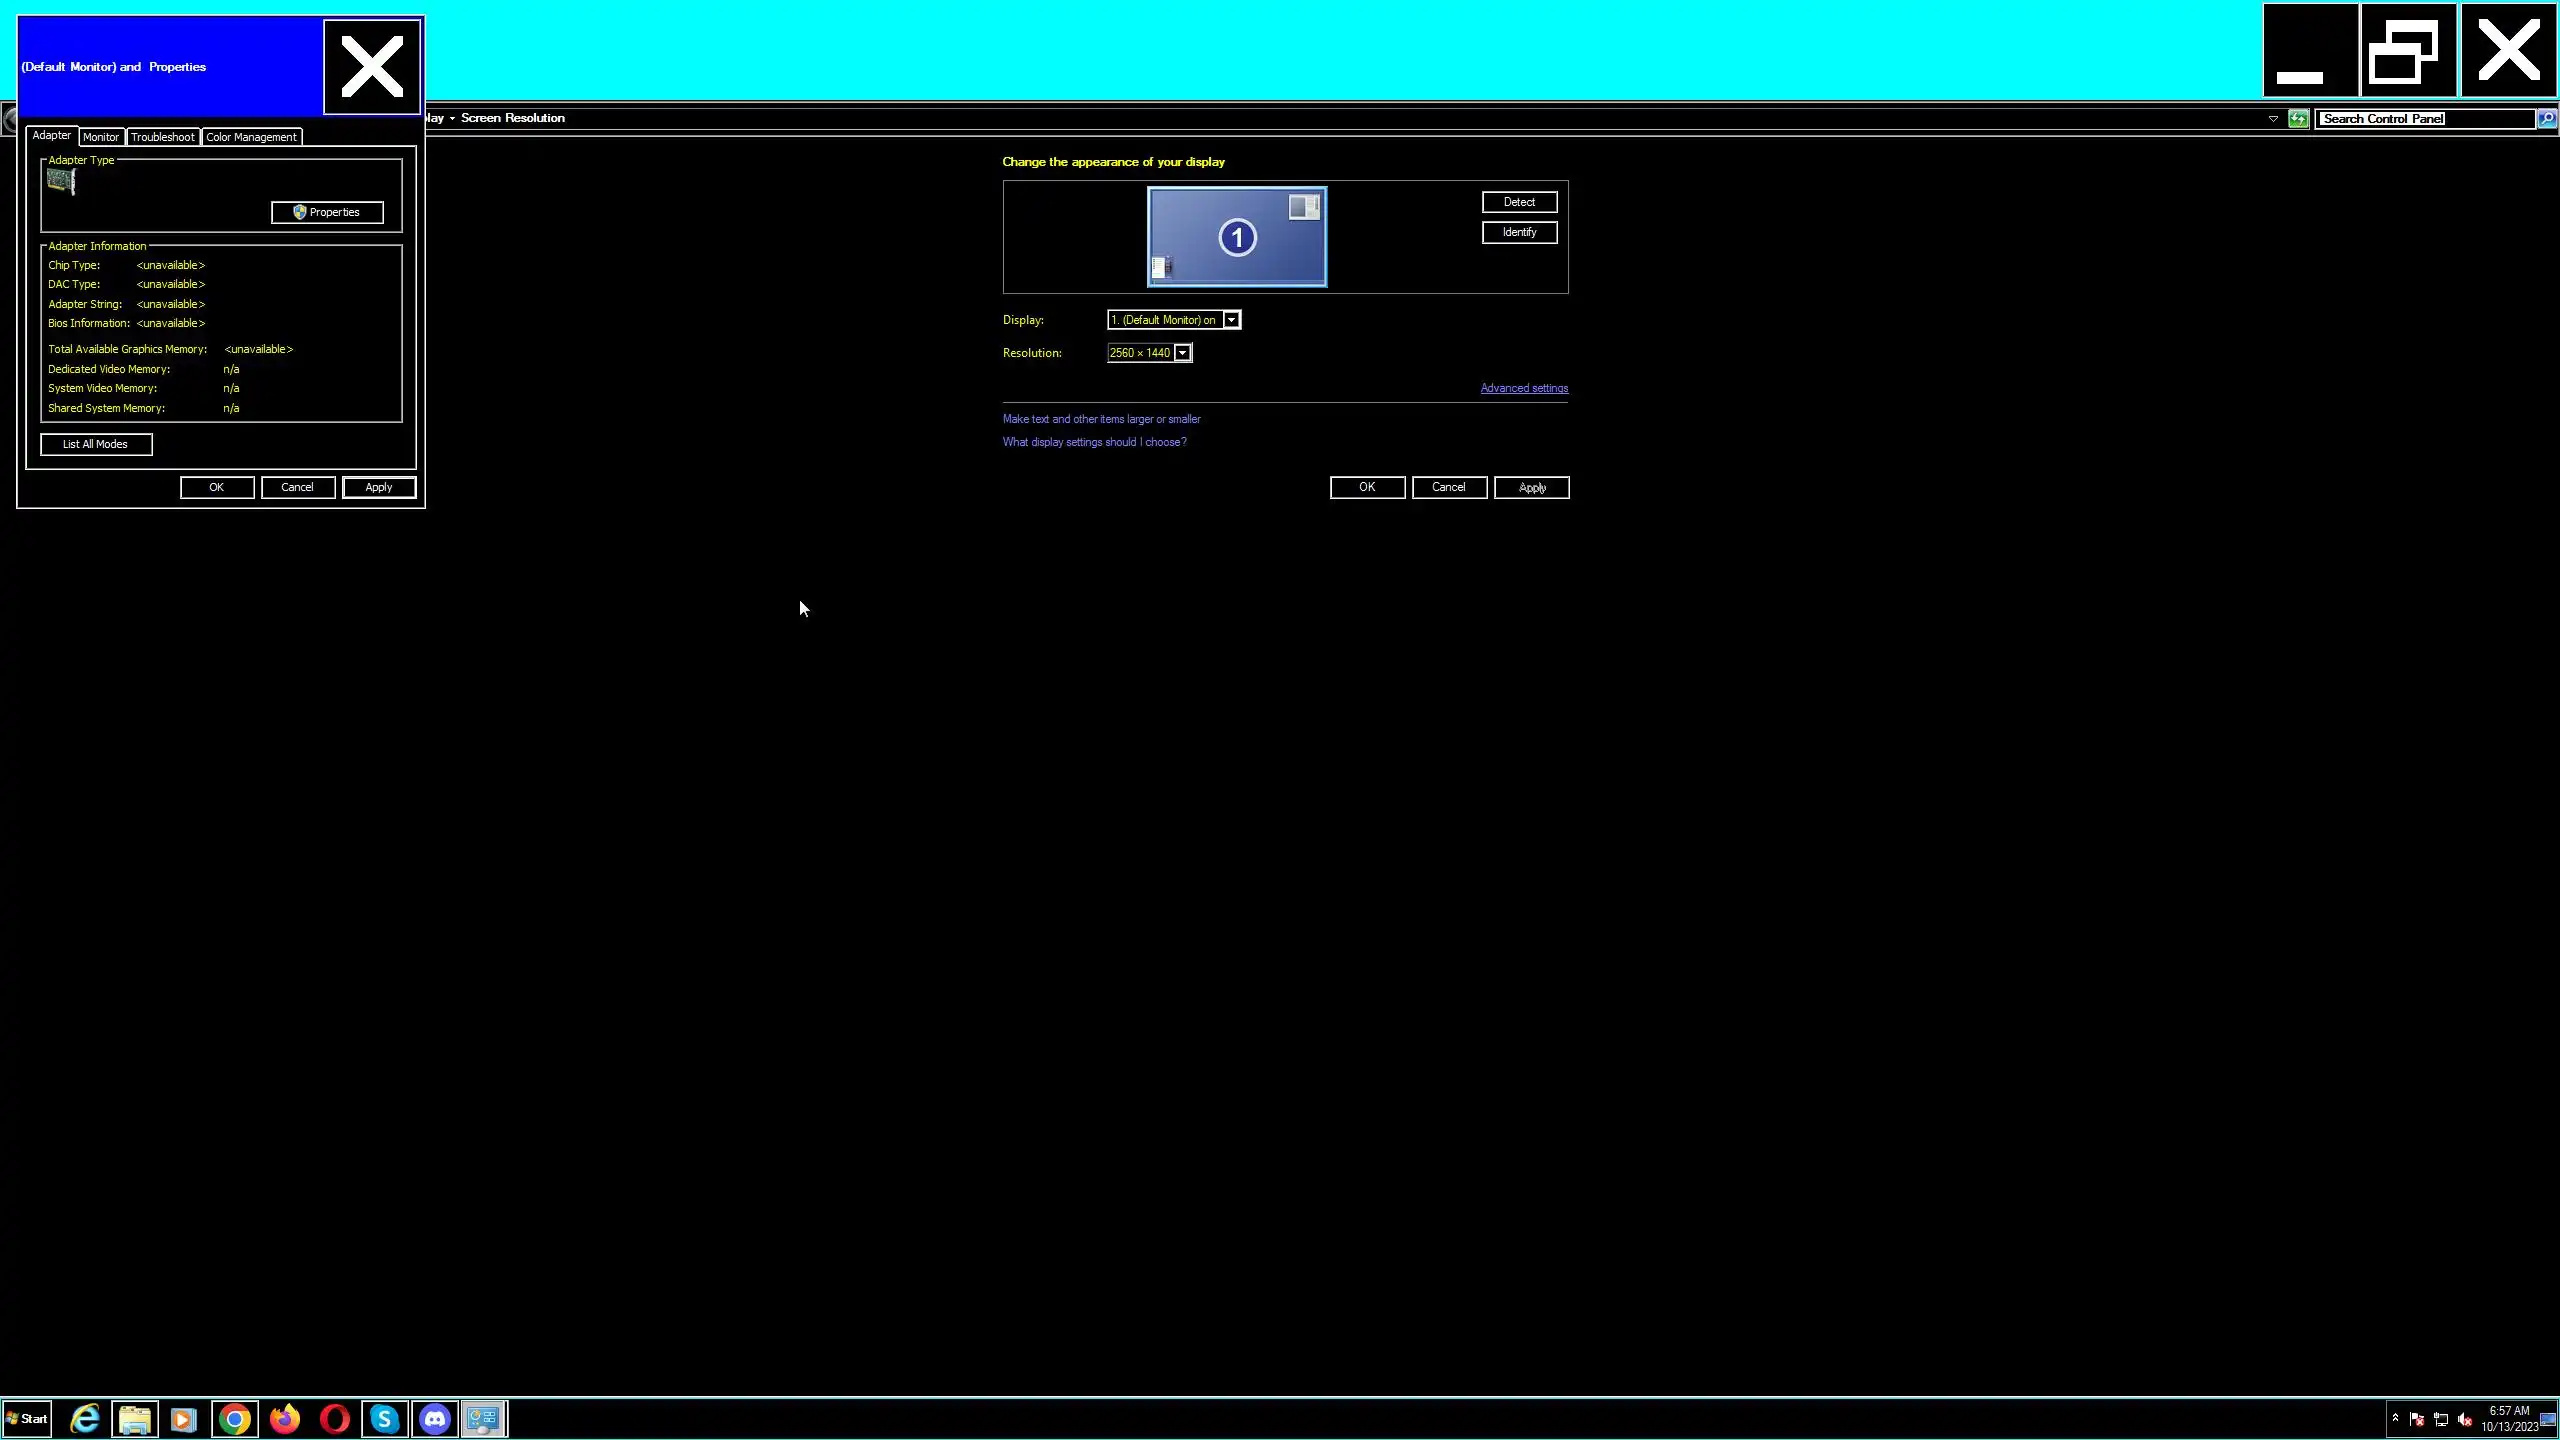Click the Identify button
This screenshot has width=2560, height=1440.
coord(1518,232)
